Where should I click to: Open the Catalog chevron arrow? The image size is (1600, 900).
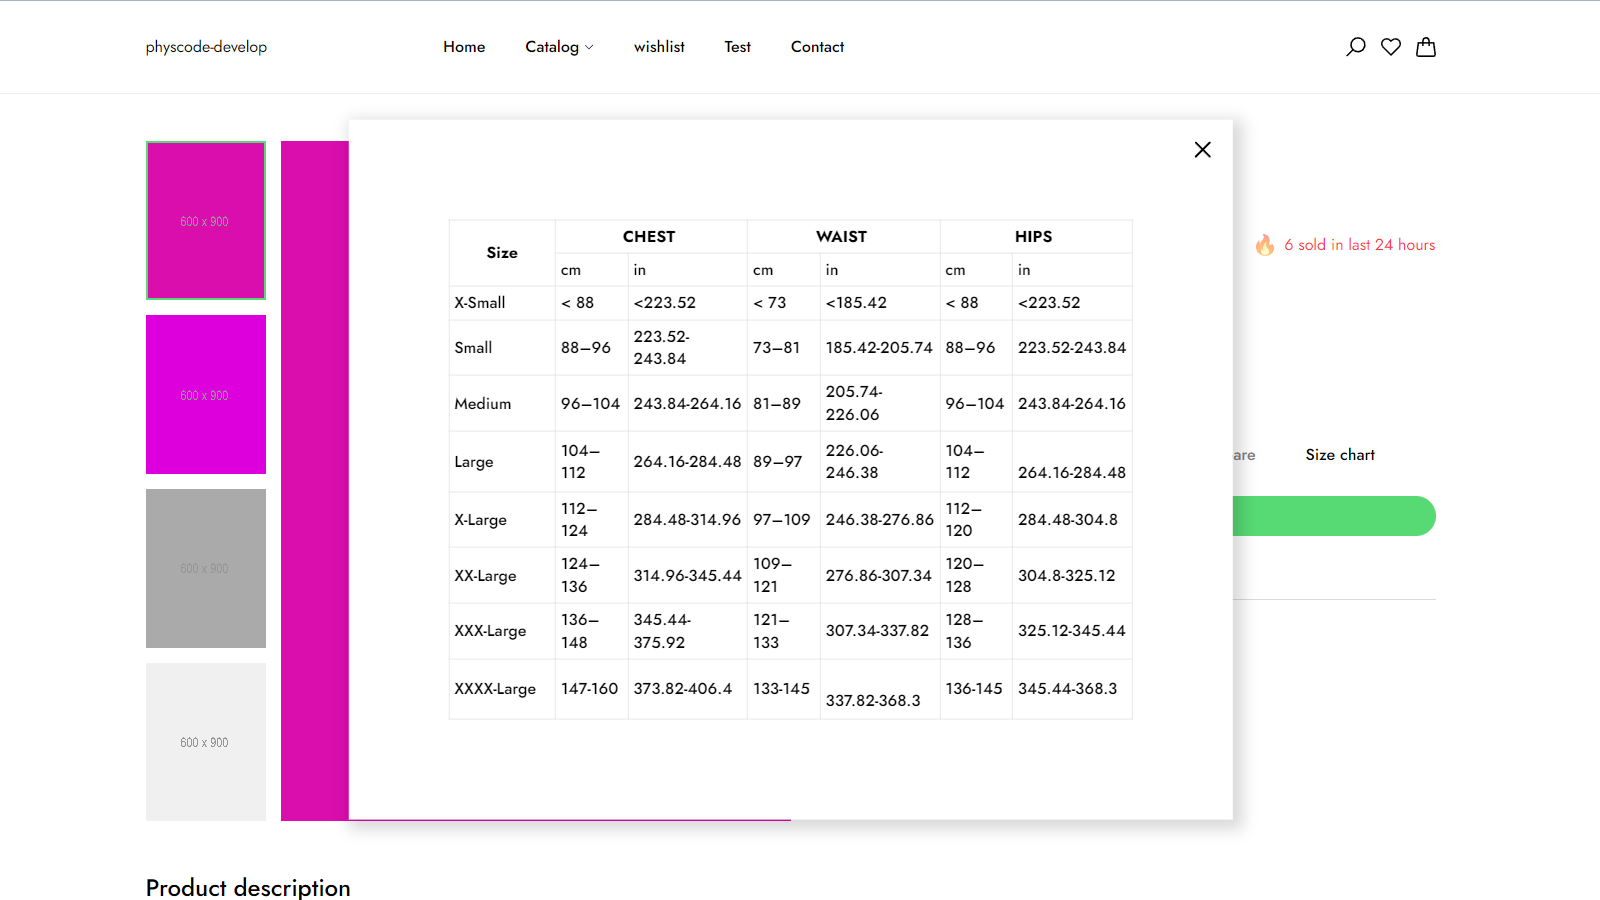589,47
